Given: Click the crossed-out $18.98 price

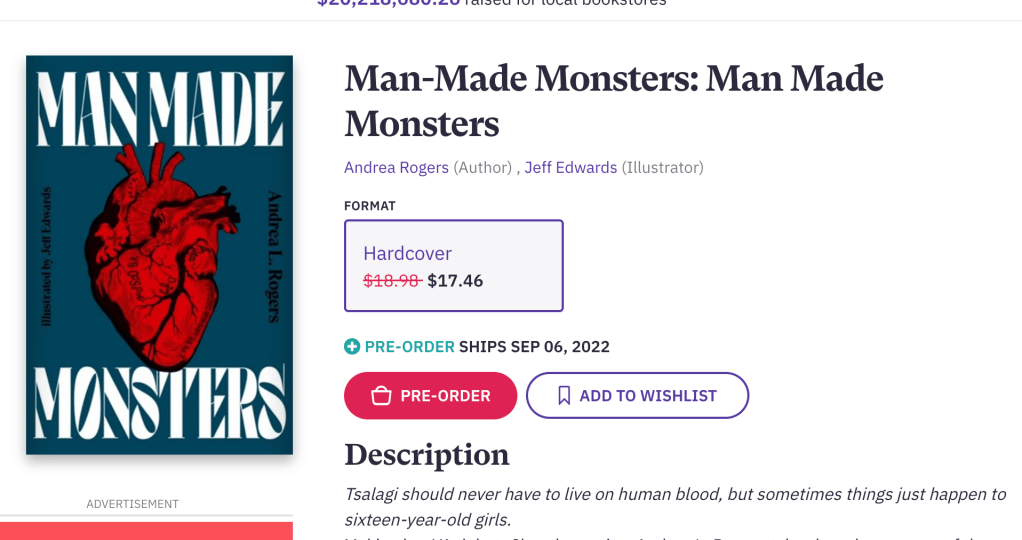Looking at the screenshot, I should [x=391, y=281].
